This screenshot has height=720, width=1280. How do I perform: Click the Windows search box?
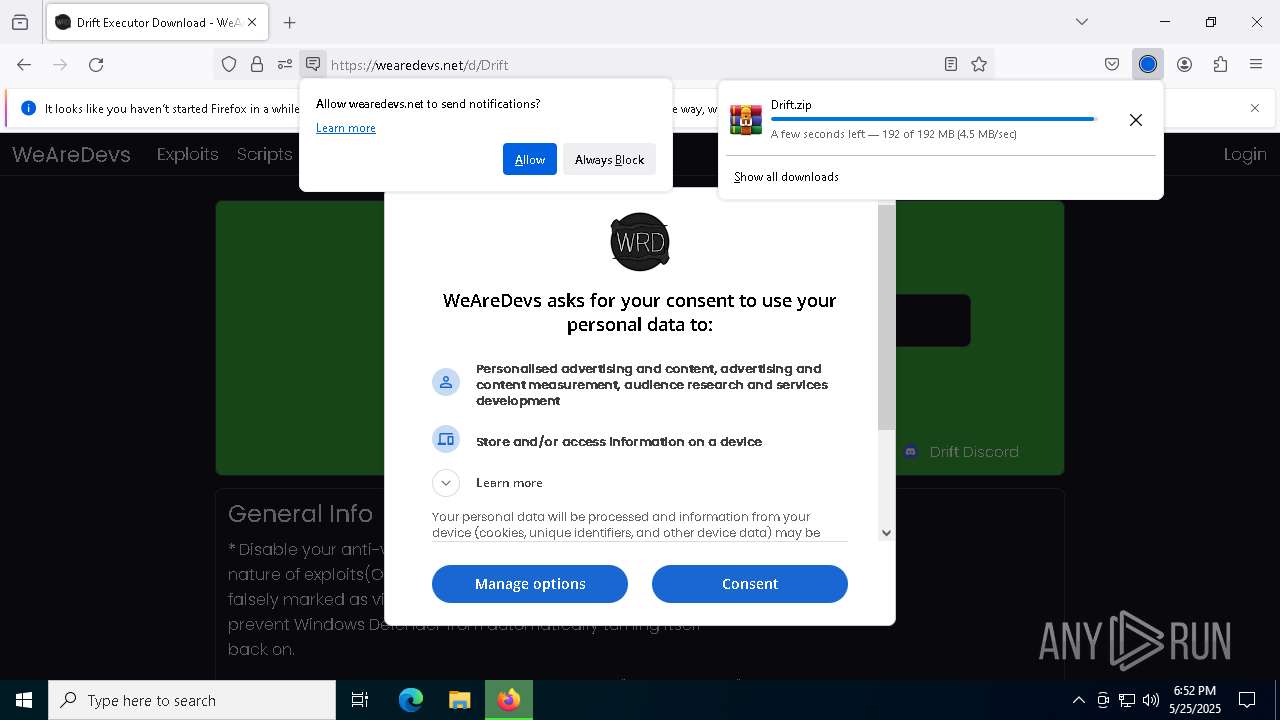click(x=192, y=700)
